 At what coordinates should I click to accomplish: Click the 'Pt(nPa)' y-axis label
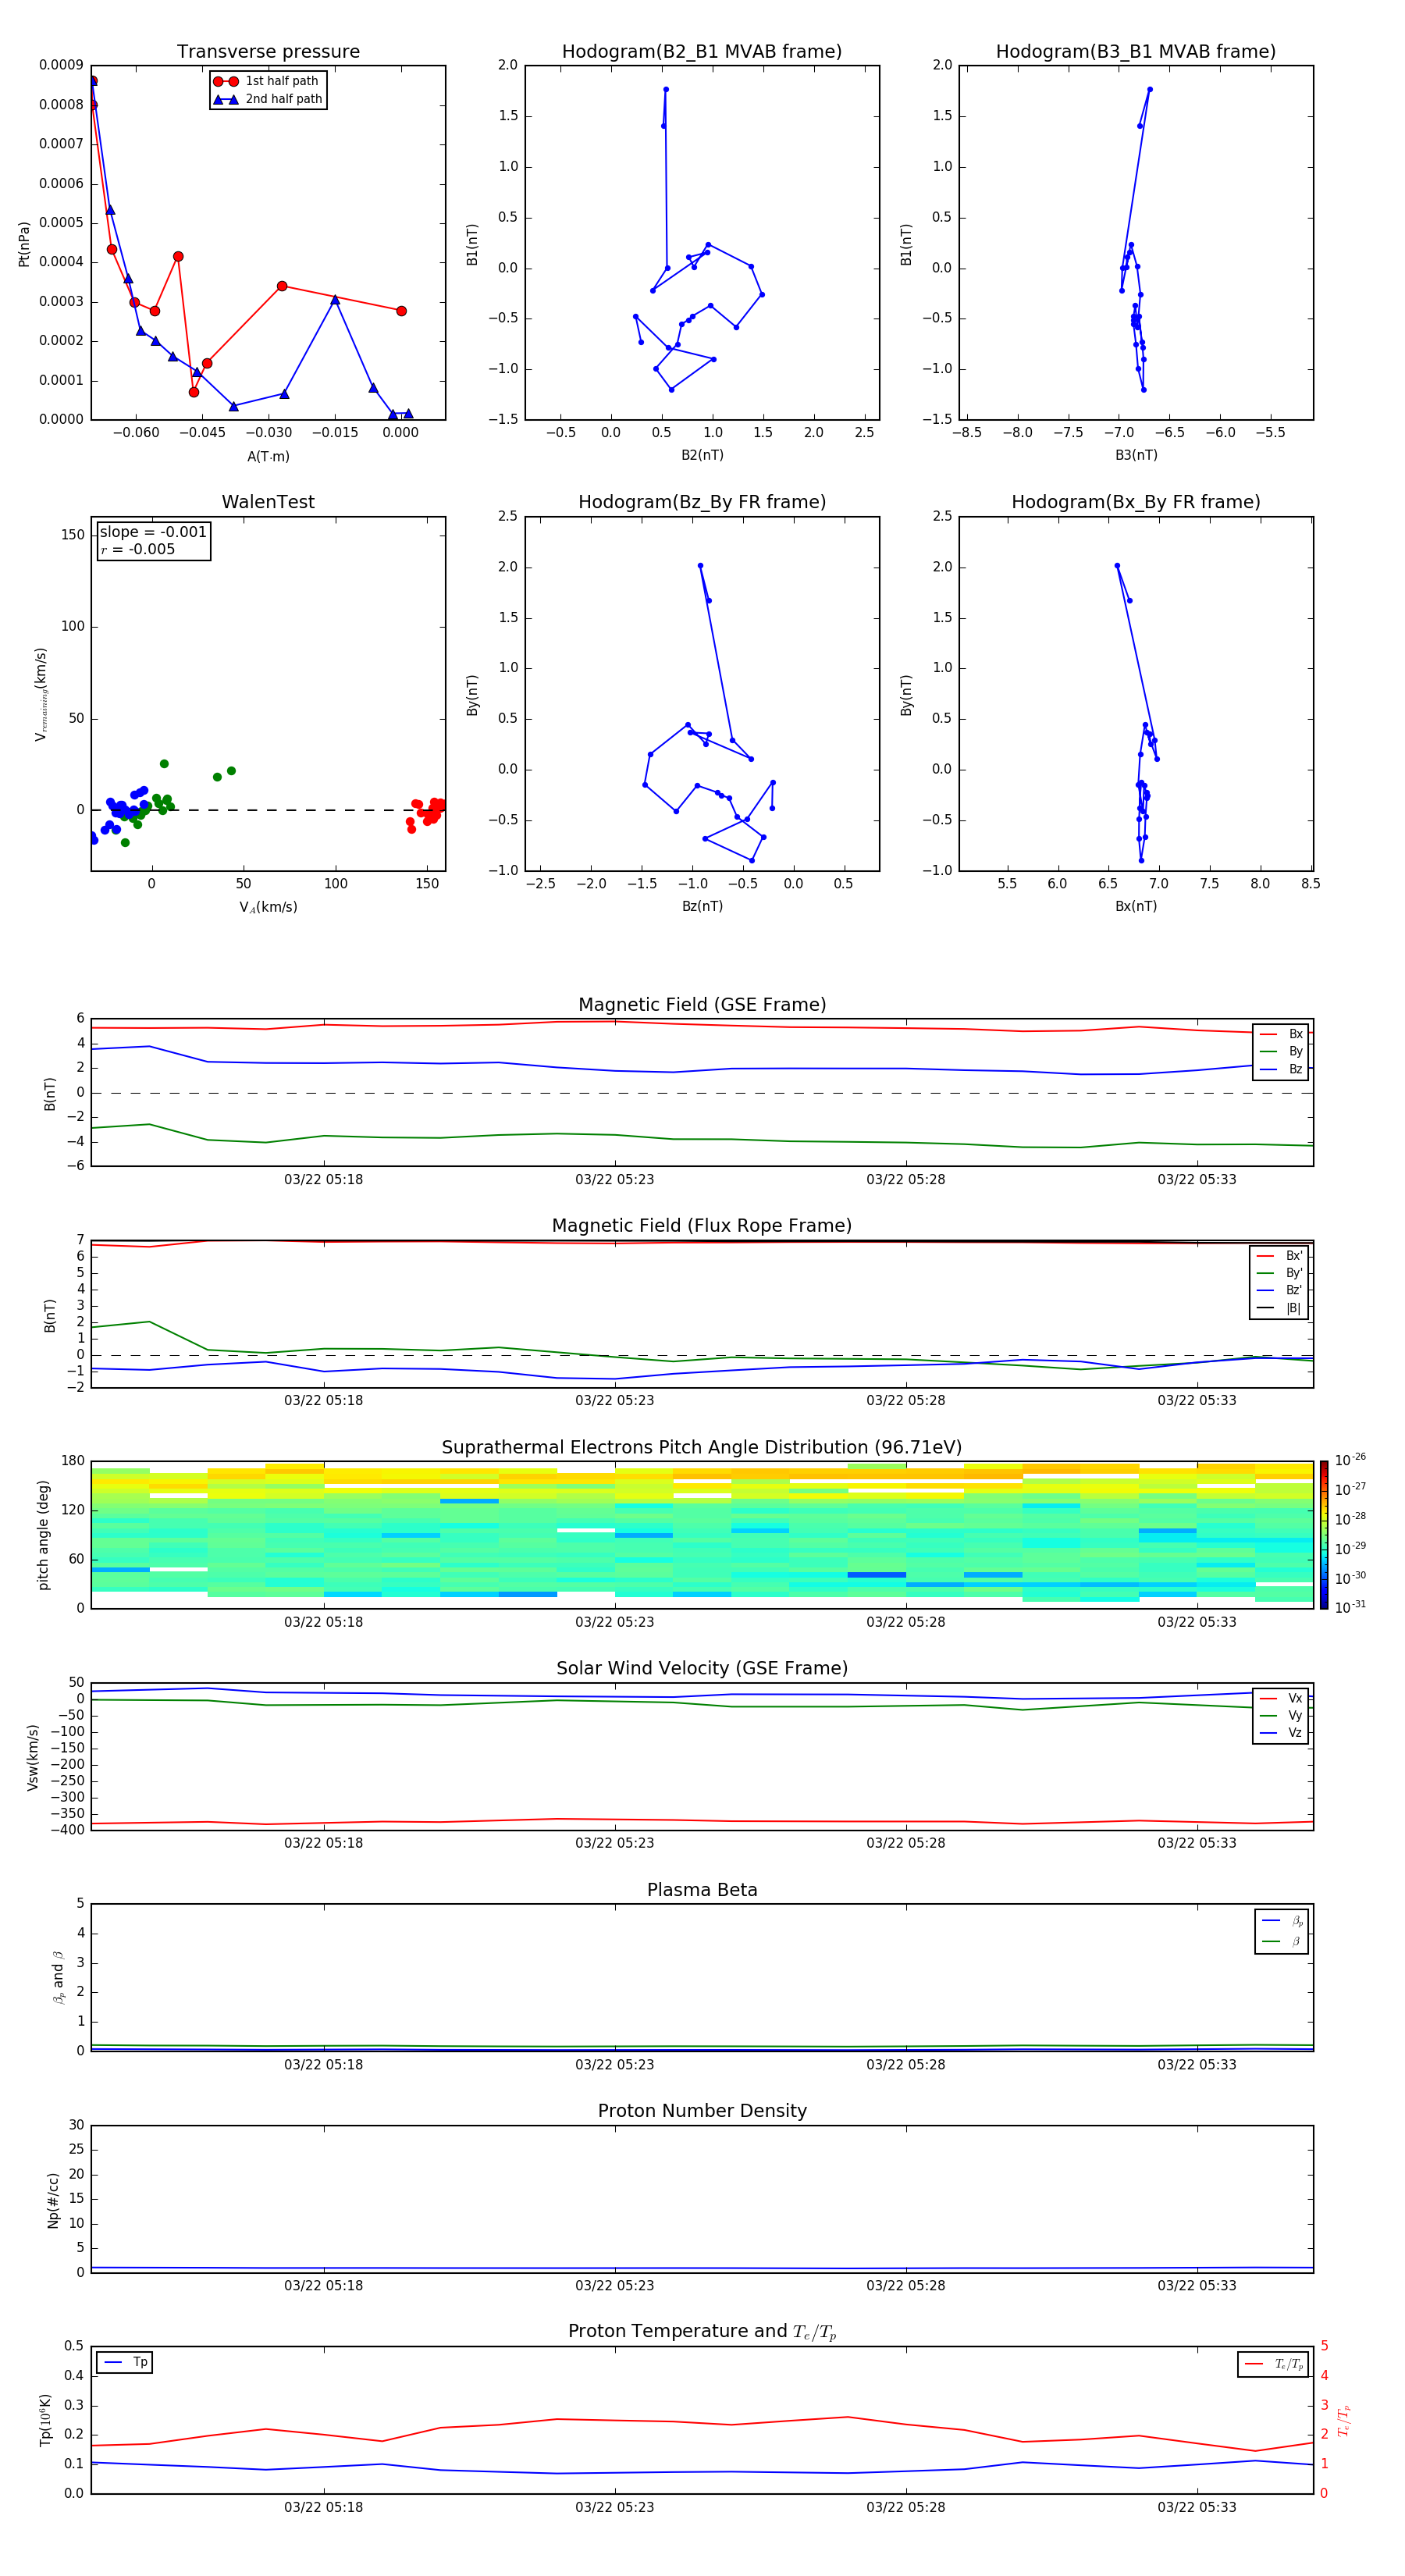coord(24,243)
